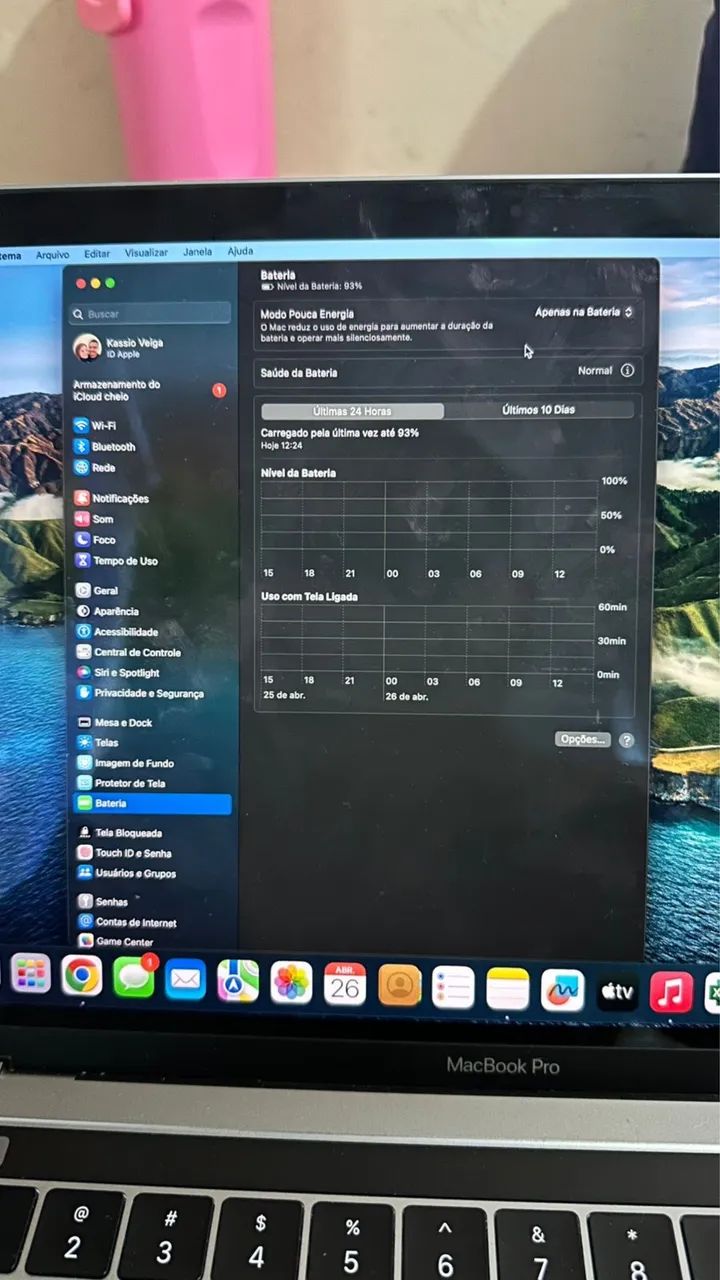The image size is (720, 1280).
Task: Open Tela Bloqueada lock icon
Action: 86,832
